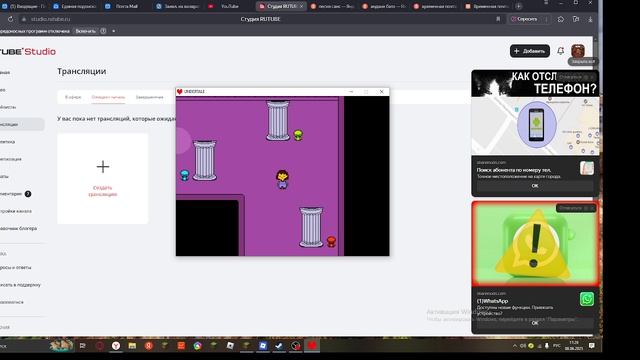
Task: Click the browser address bar
Action: [x=260, y=19]
